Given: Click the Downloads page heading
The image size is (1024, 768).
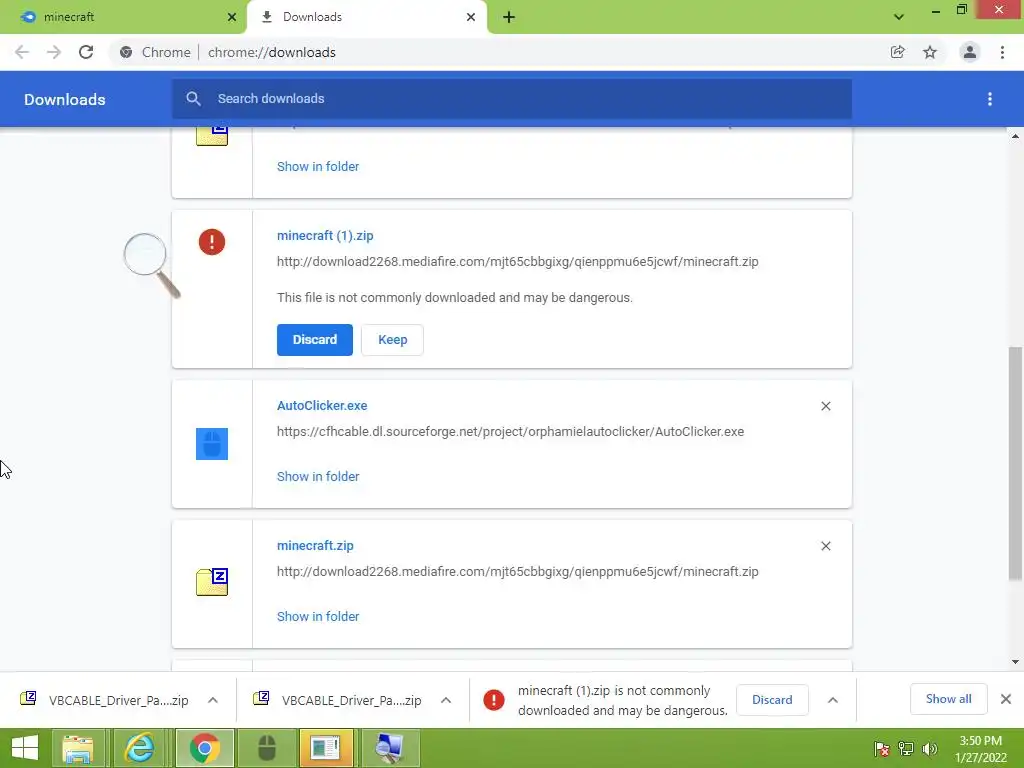Looking at the screenshot, I should coord(65,99).
